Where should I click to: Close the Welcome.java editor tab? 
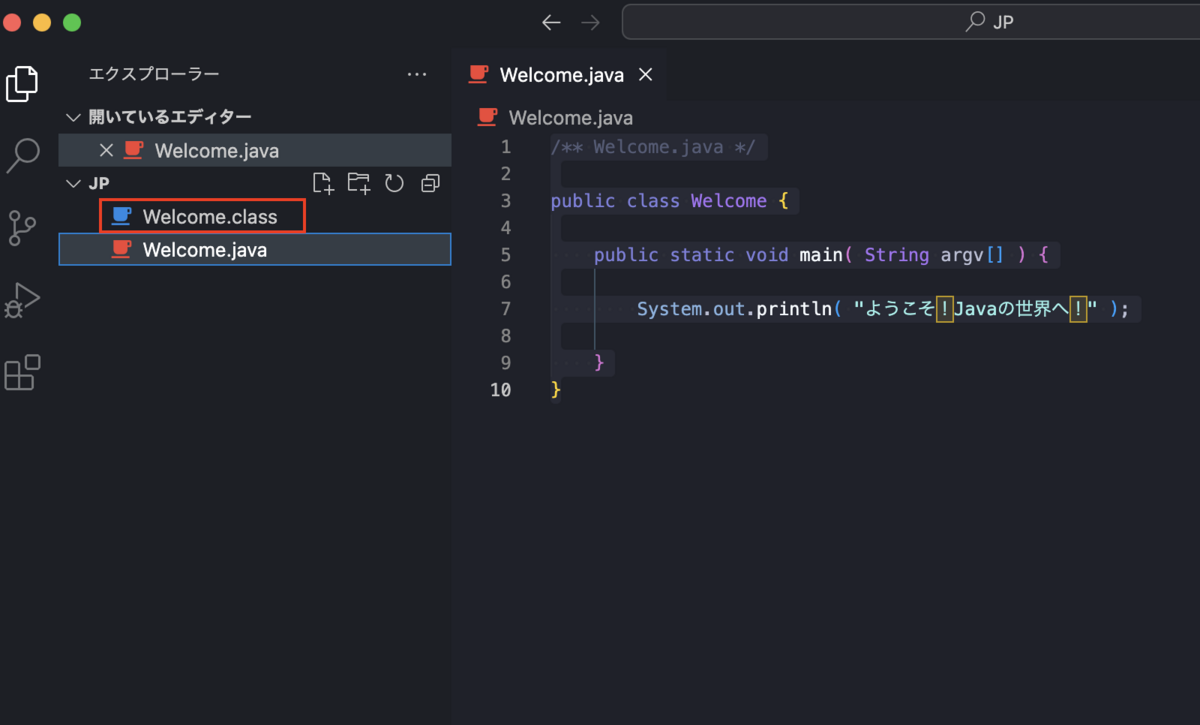[645, 74]
